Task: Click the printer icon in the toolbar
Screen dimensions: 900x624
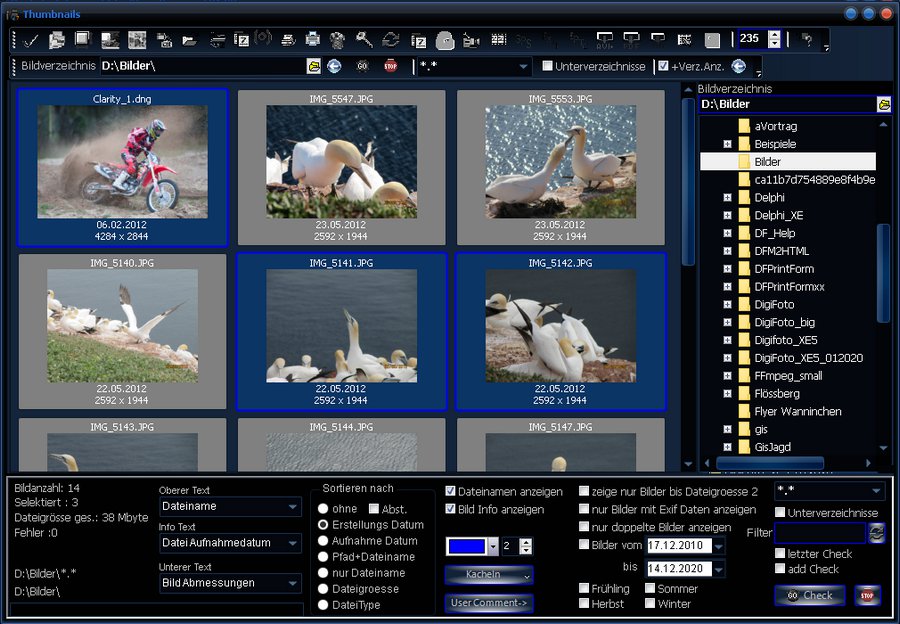Action: point(313,40)
